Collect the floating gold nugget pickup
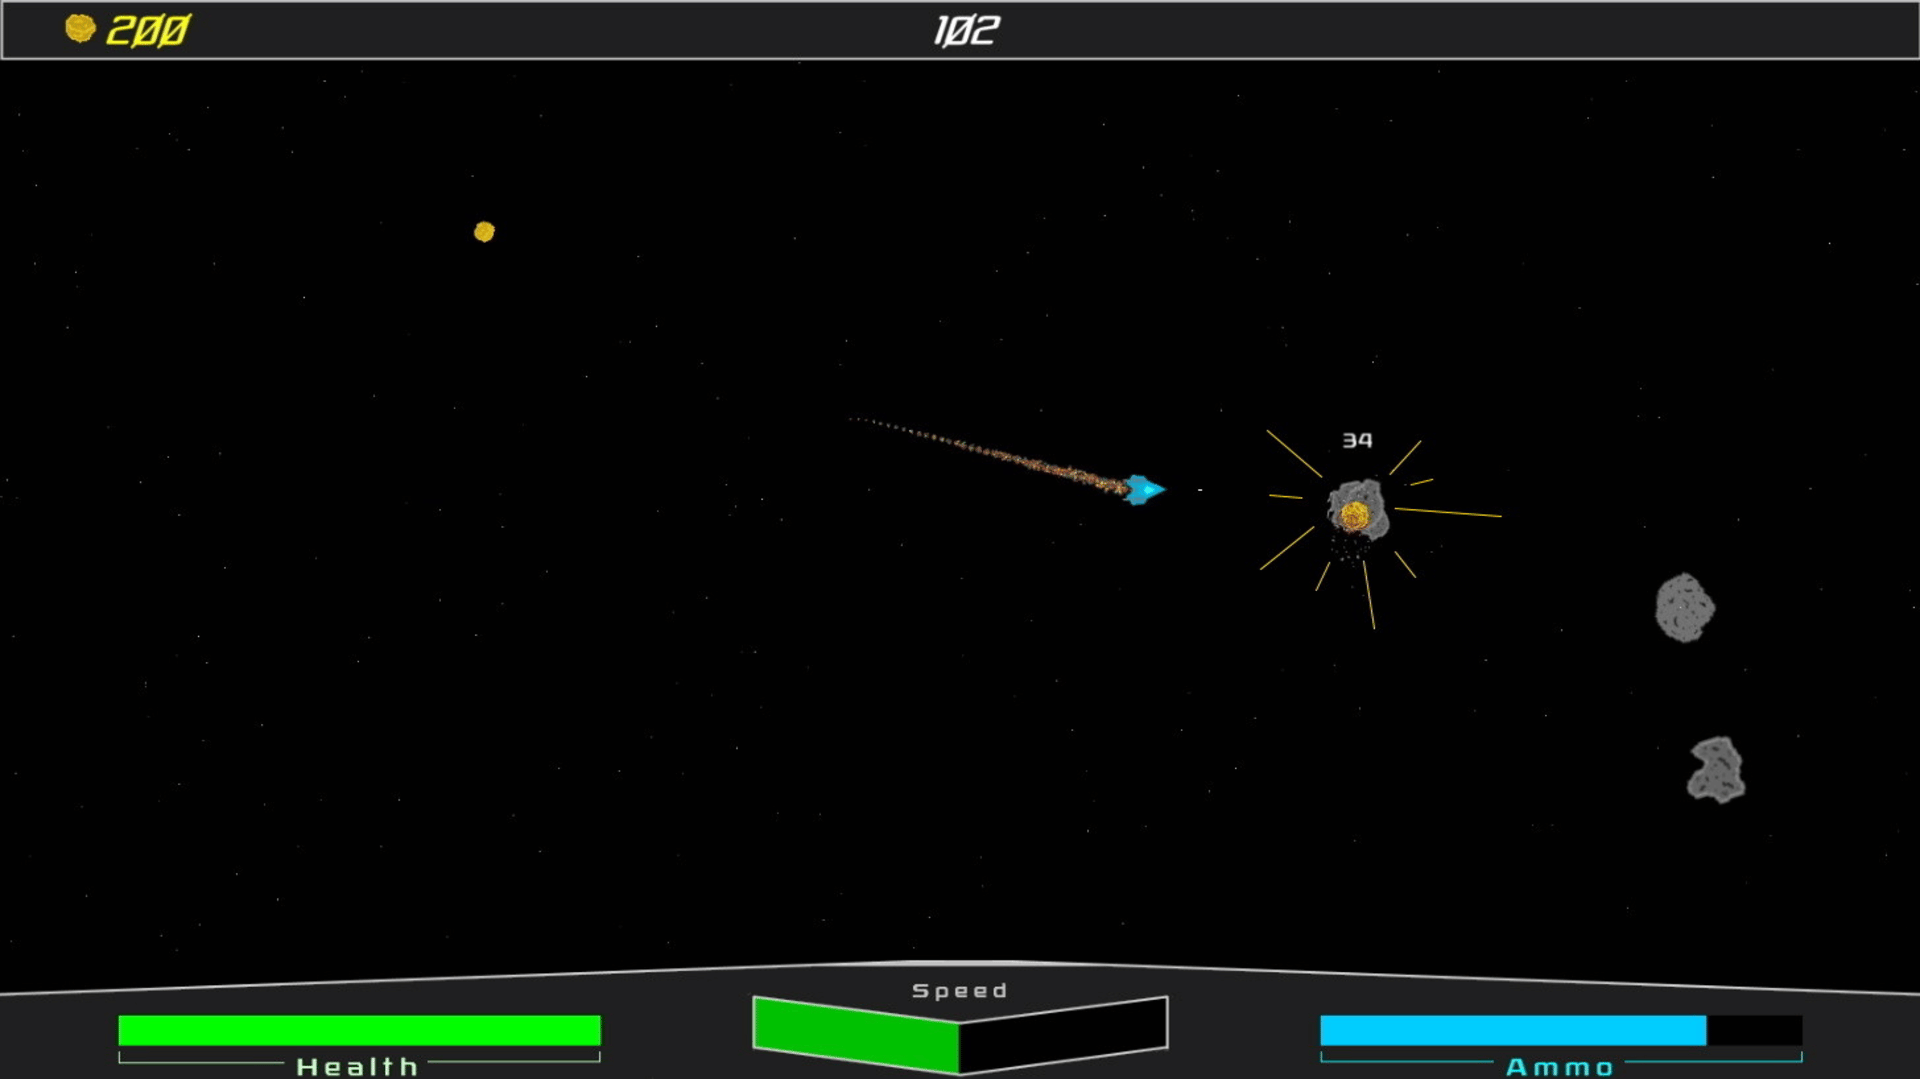The width and height of the screenshot is (1920, 1079). point(484,232)
